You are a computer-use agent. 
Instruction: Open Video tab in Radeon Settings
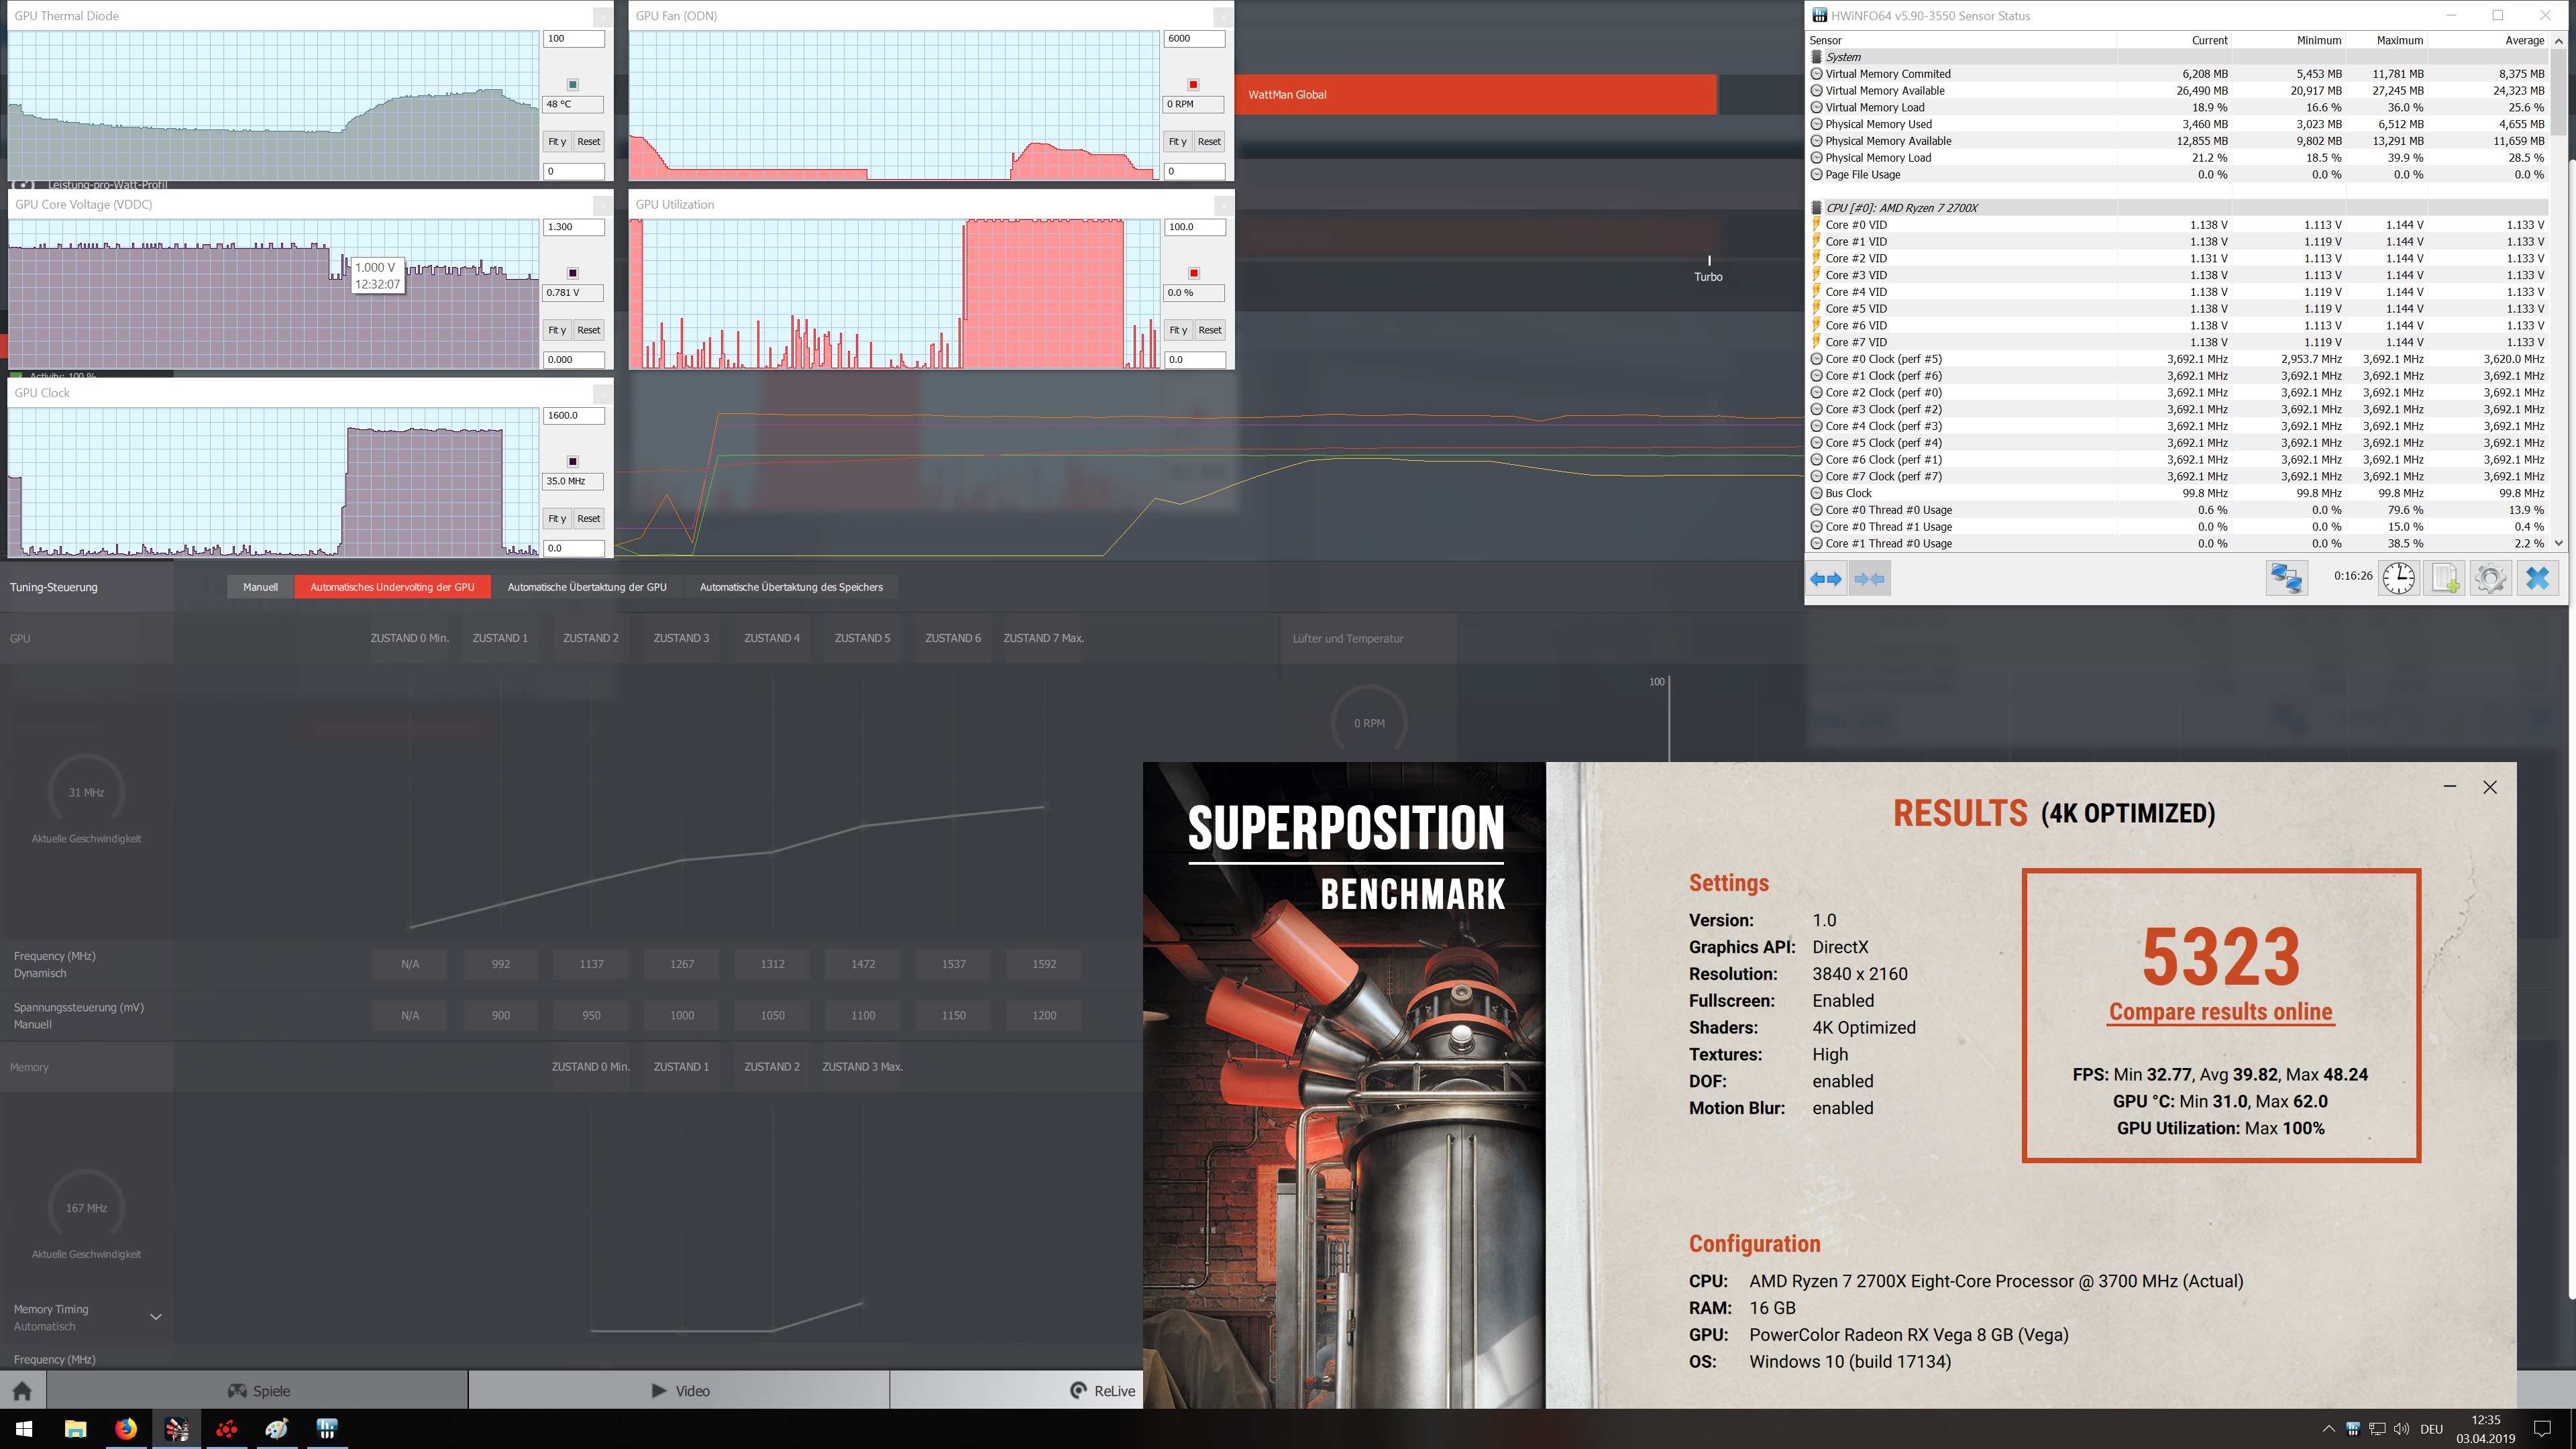(680, 1391)
